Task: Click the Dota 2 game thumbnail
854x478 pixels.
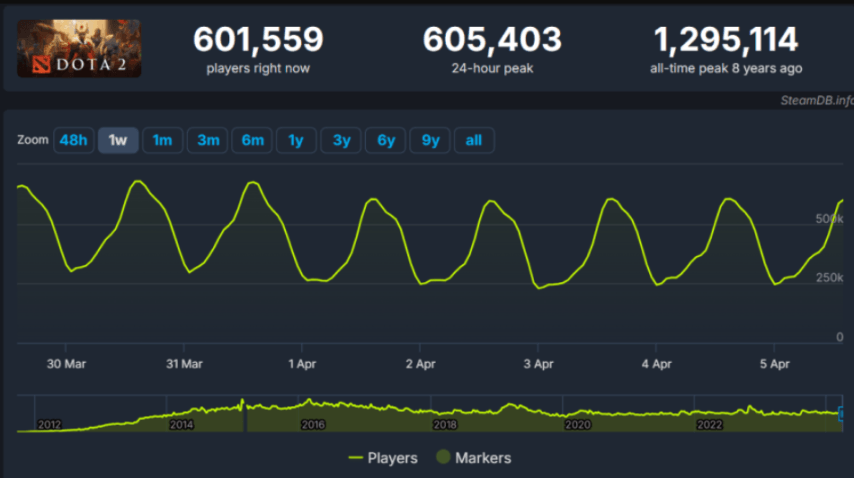Action: pos(79,49)
